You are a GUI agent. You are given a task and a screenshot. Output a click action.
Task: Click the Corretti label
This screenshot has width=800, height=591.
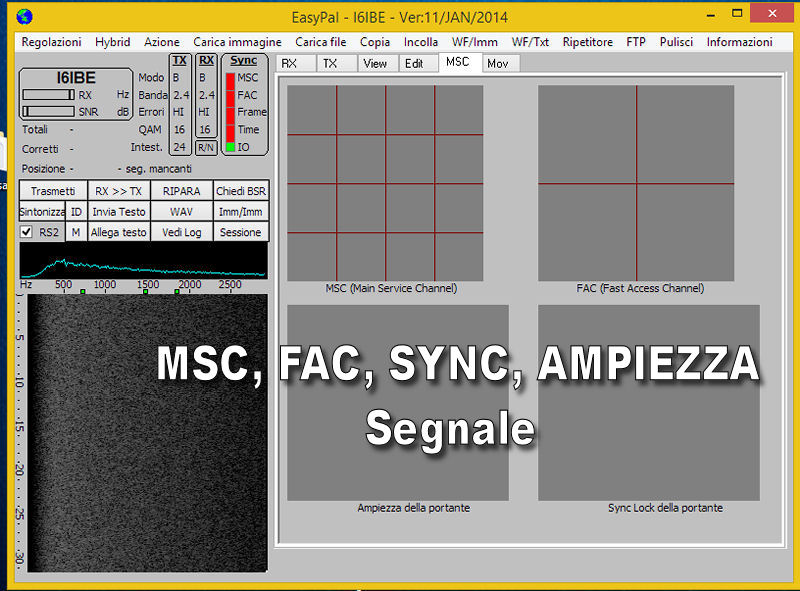click(40, 149)
